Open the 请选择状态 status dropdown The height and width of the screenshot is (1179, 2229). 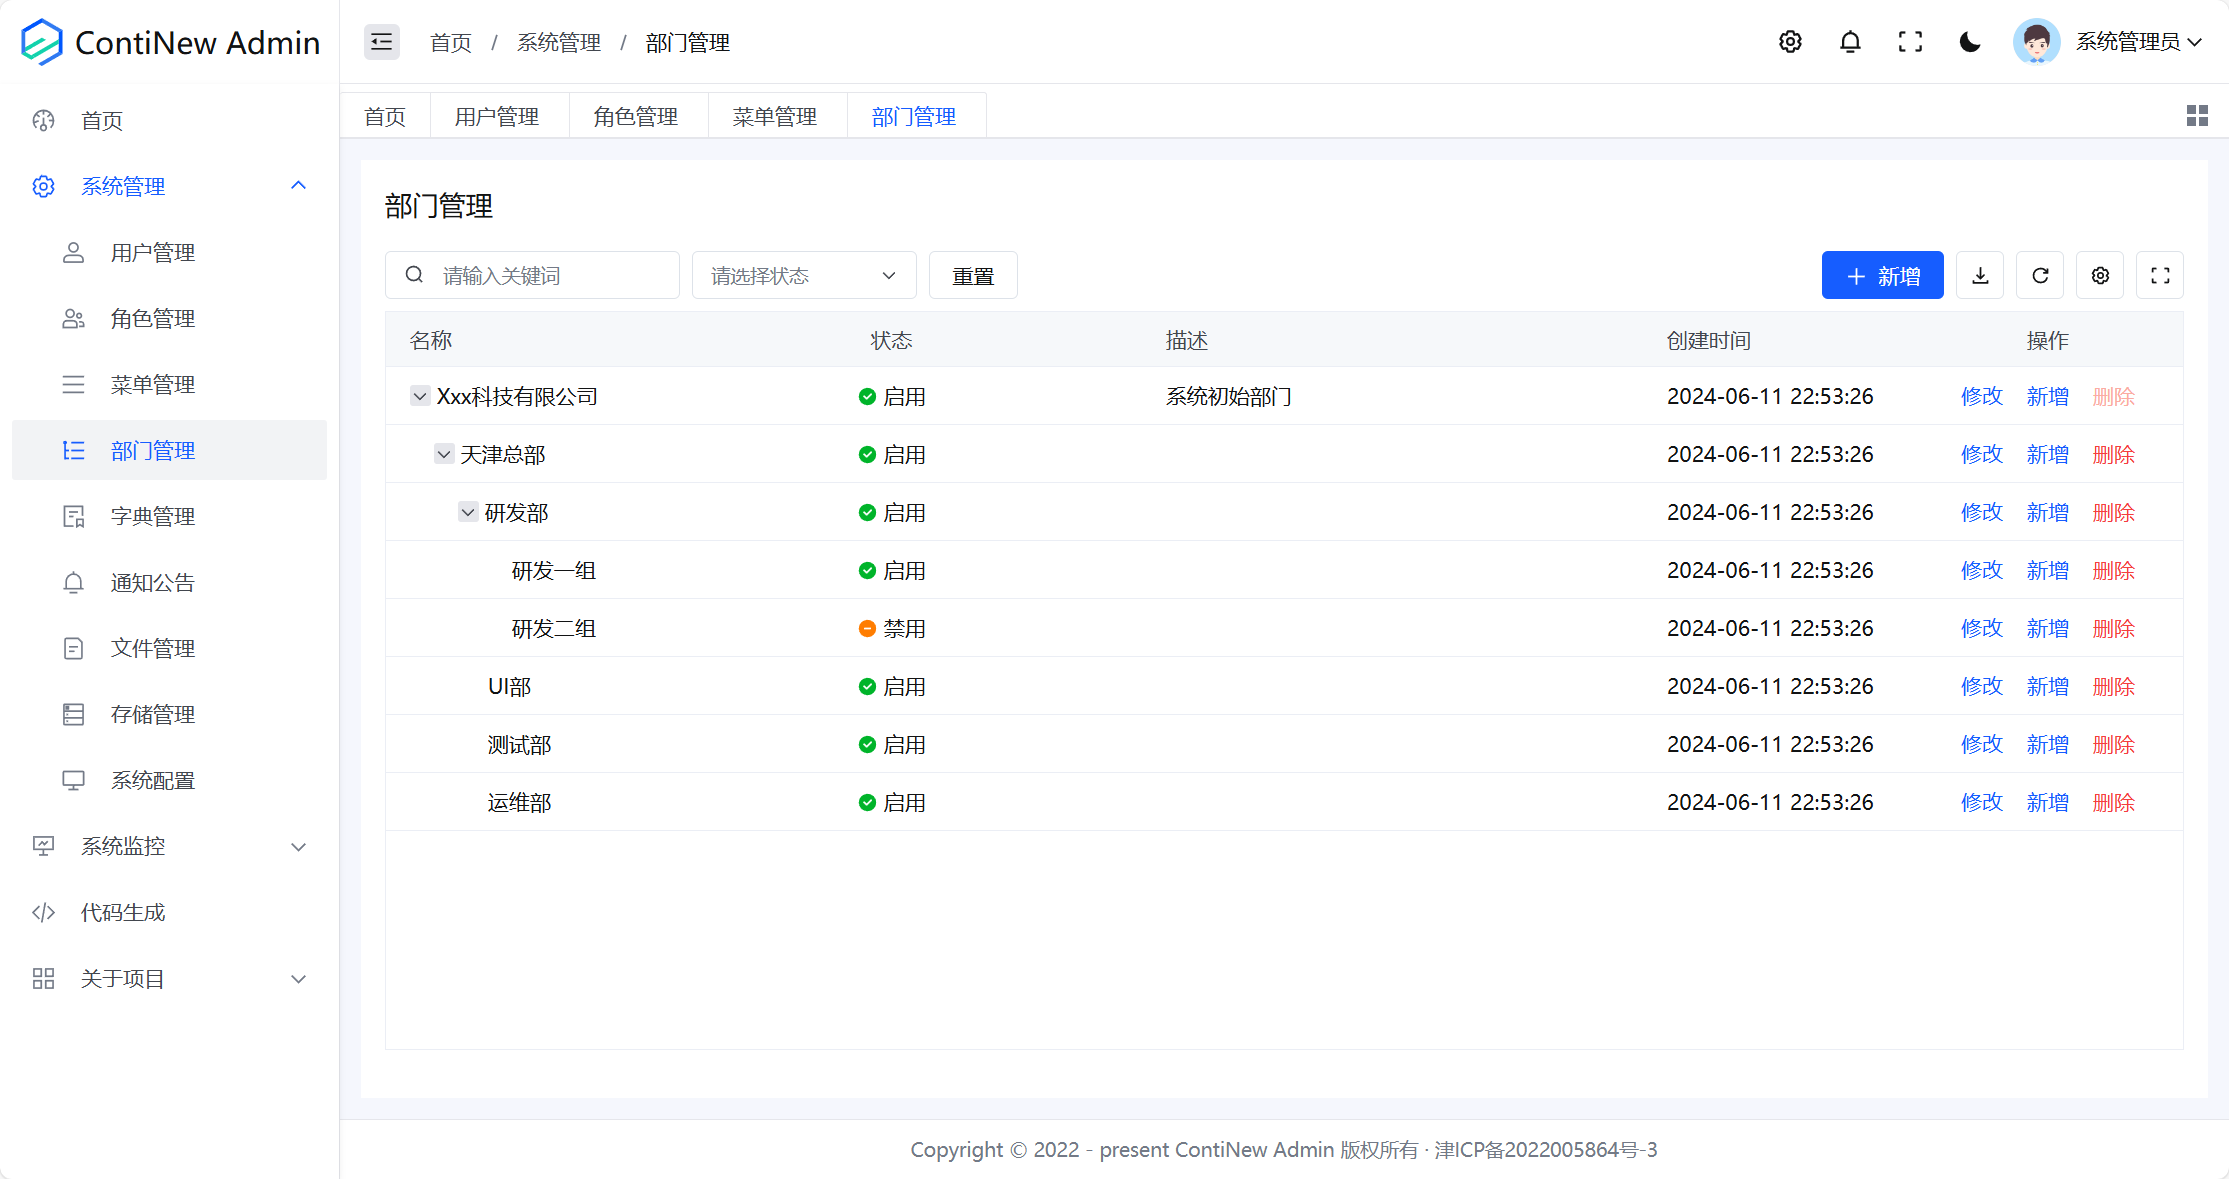(x=803, y=275)
